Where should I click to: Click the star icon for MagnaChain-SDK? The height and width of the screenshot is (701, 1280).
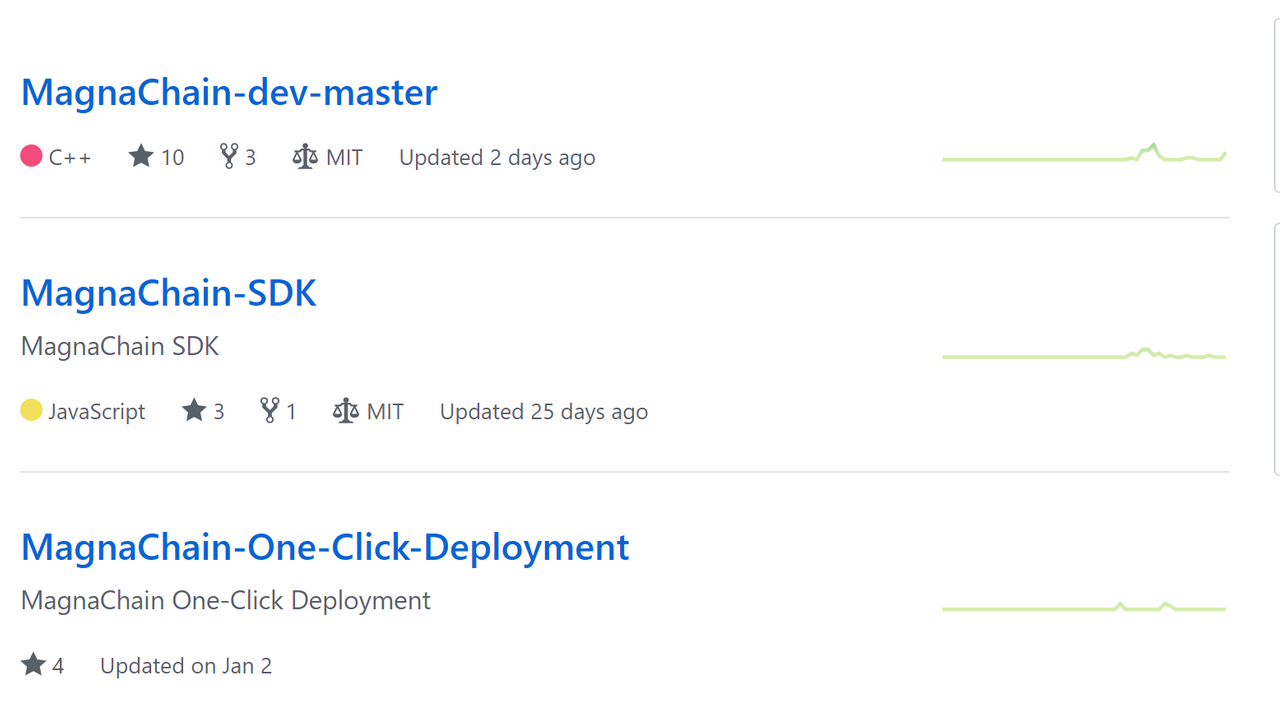tap(194, 410)
